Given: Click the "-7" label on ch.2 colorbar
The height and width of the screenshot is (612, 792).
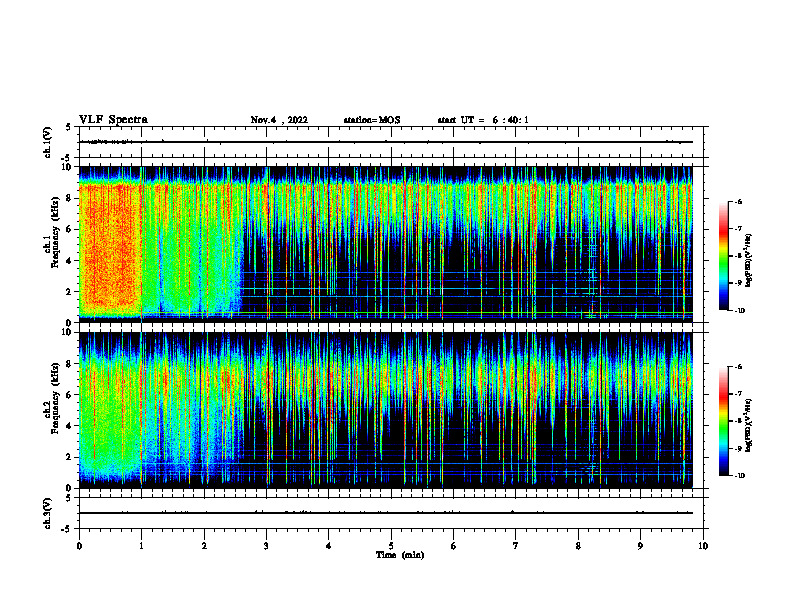Looking at the screenshot, I should click(738, 394).
